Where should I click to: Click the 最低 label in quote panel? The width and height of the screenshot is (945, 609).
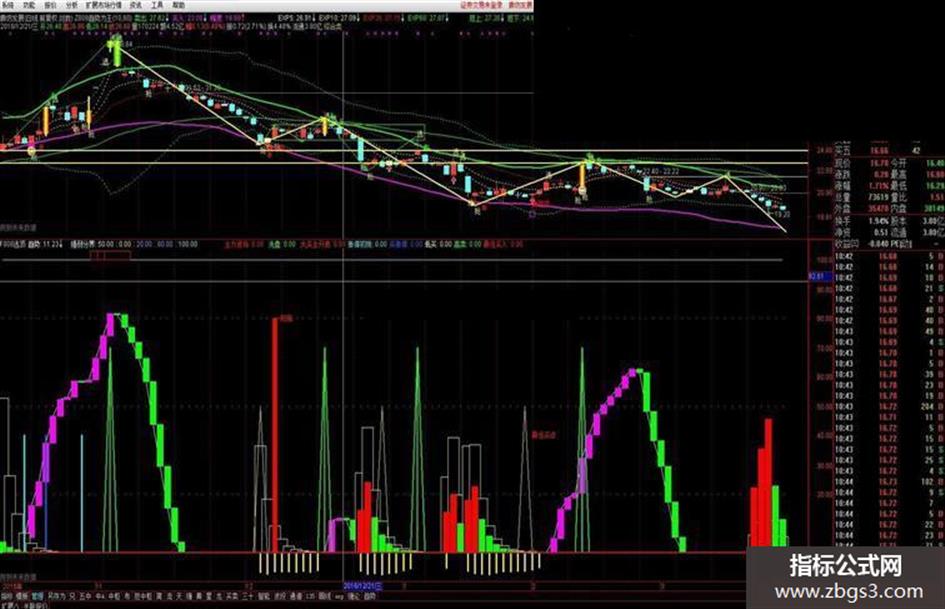click(x=899, y=185)
